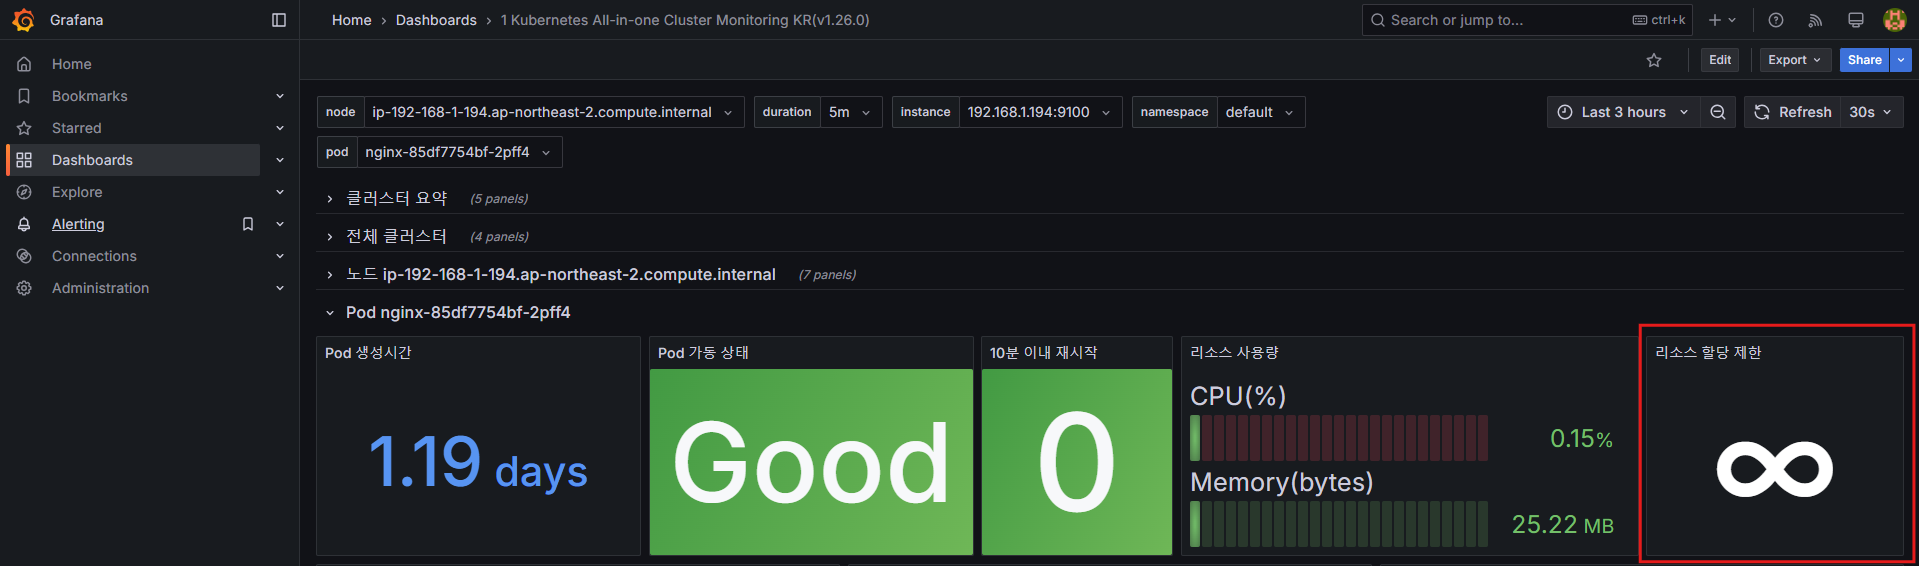Open Starred in sidebar menu

pyautogui.click(x=77, y=128)
